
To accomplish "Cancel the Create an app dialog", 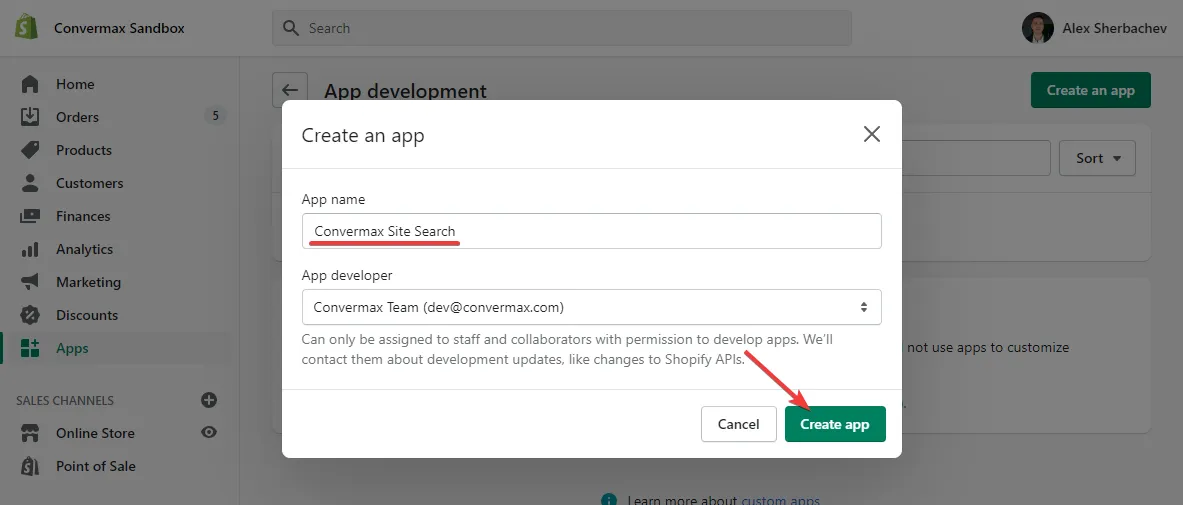I will 738,424.
